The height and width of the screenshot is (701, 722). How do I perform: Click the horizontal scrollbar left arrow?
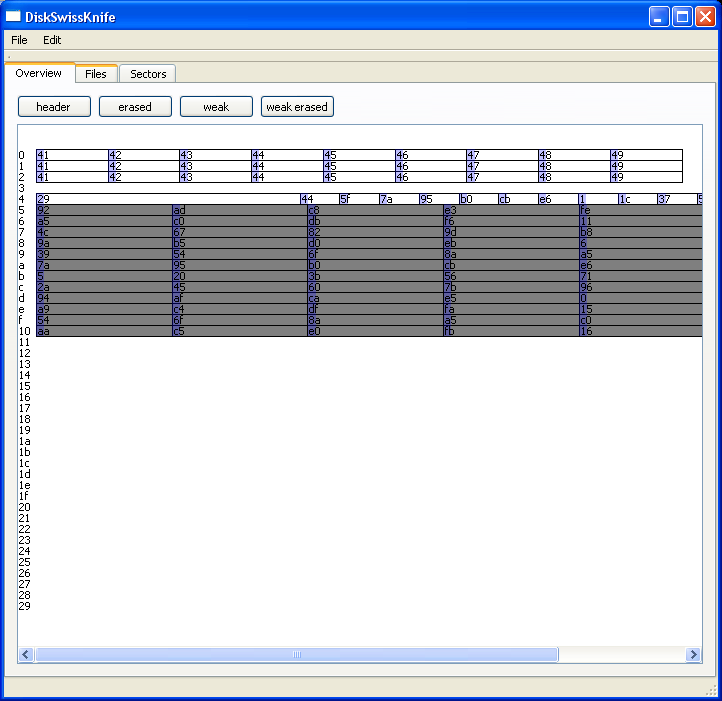coord(26,655)
